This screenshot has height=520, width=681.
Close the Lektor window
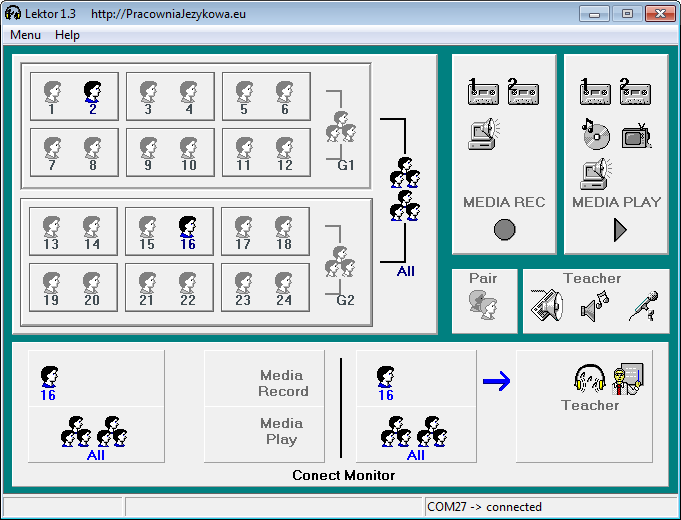pos(660,13)
